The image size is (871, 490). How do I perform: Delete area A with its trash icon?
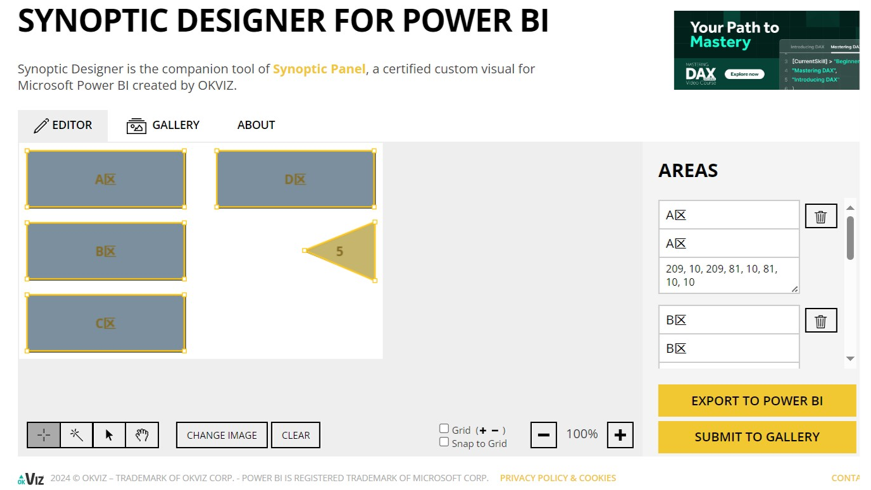tap(820, 216)
